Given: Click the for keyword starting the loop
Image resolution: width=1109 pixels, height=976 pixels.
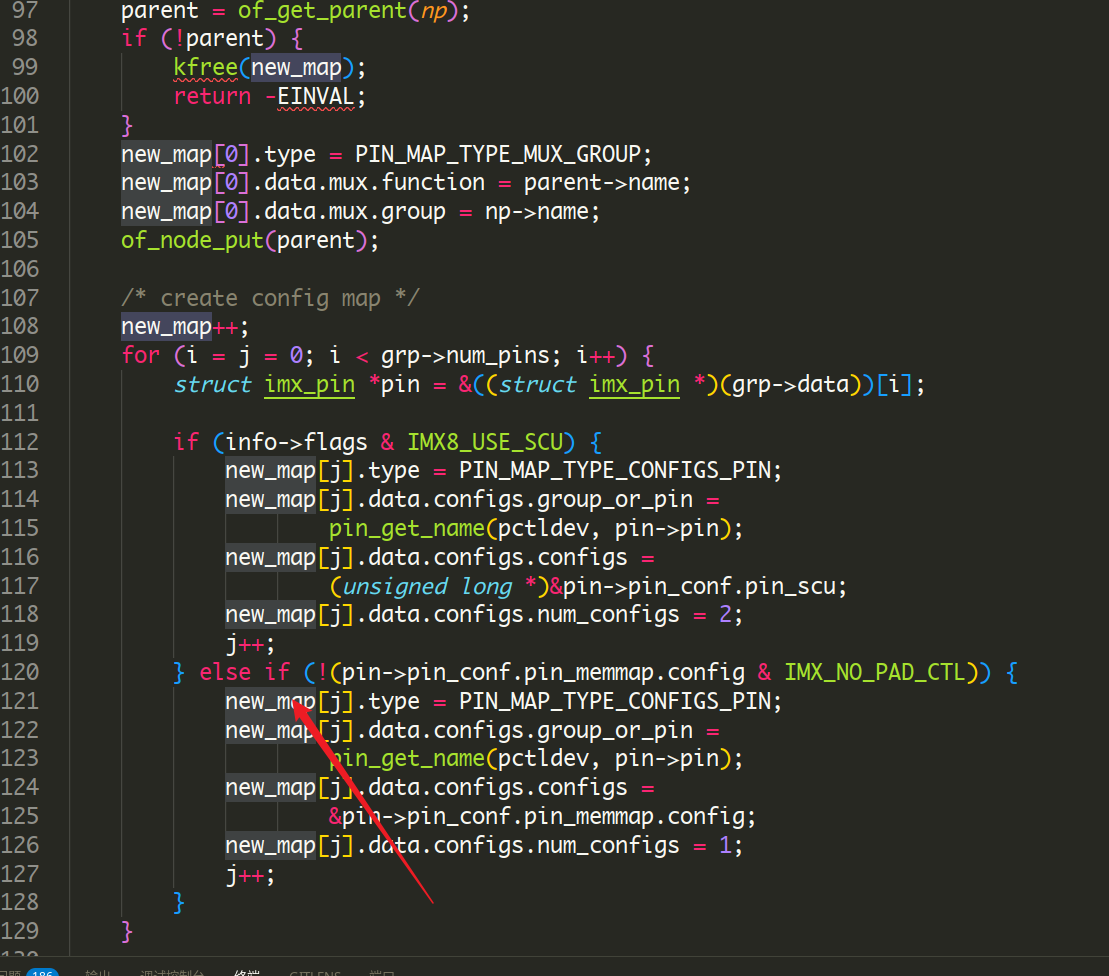Looking at the screenshot, I should [x=139, y=355].
